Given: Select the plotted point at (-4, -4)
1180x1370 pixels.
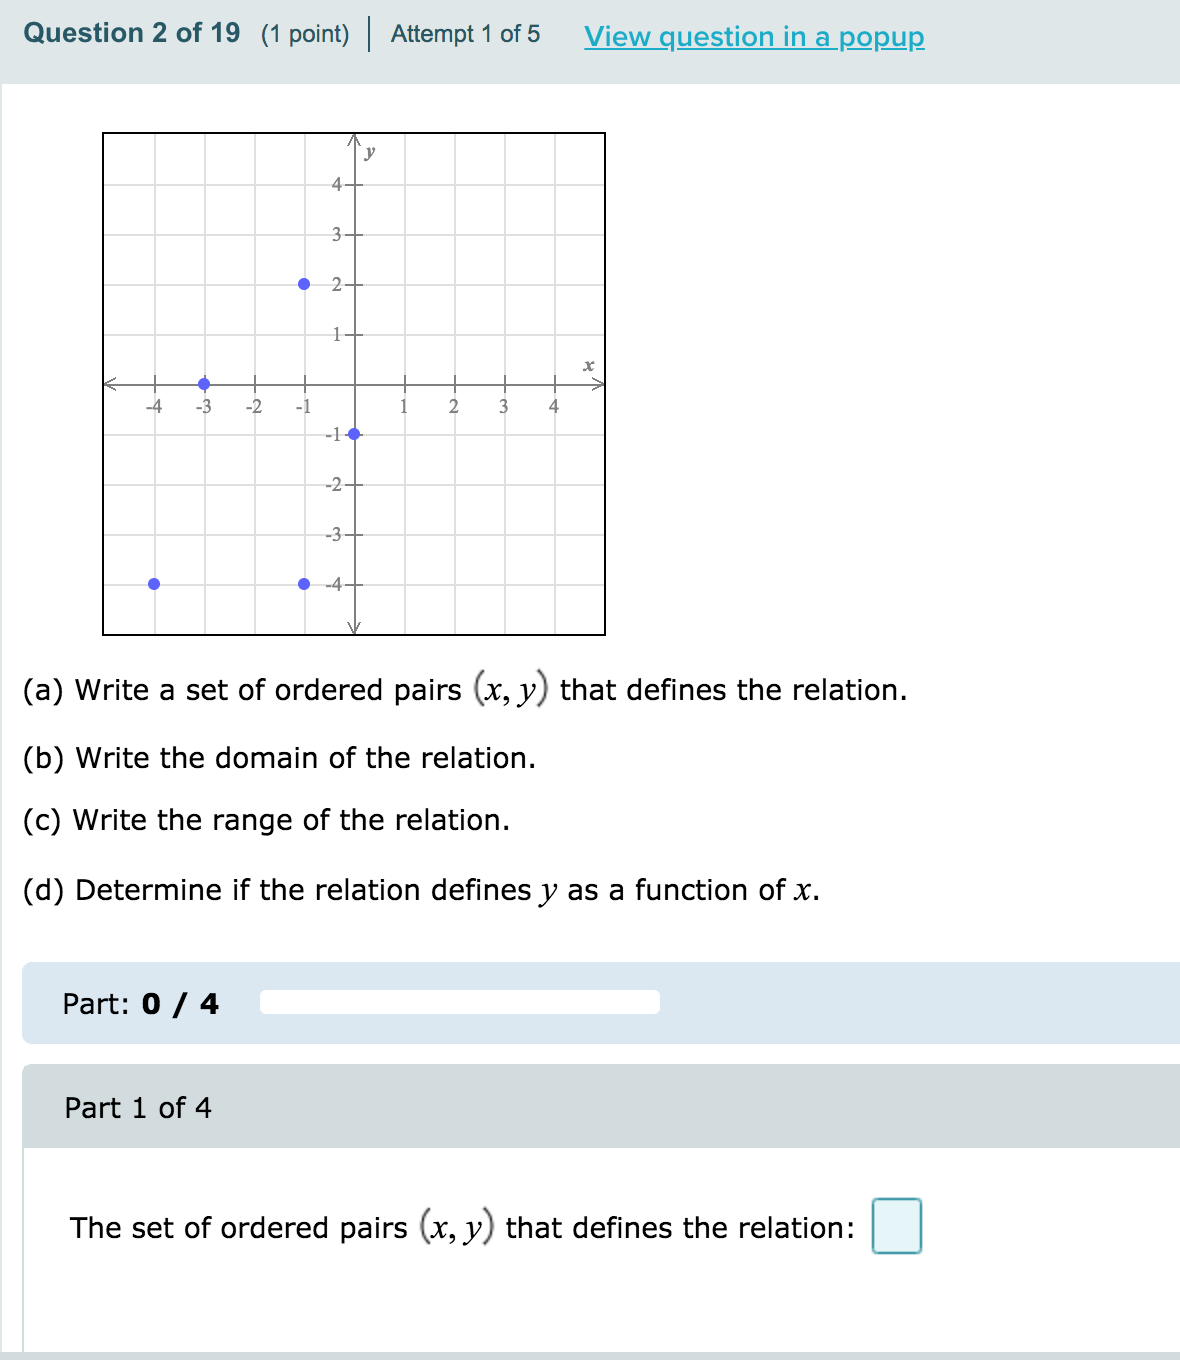Looking at the screenshot, I should pyautogui.click(x=153, y=582).
